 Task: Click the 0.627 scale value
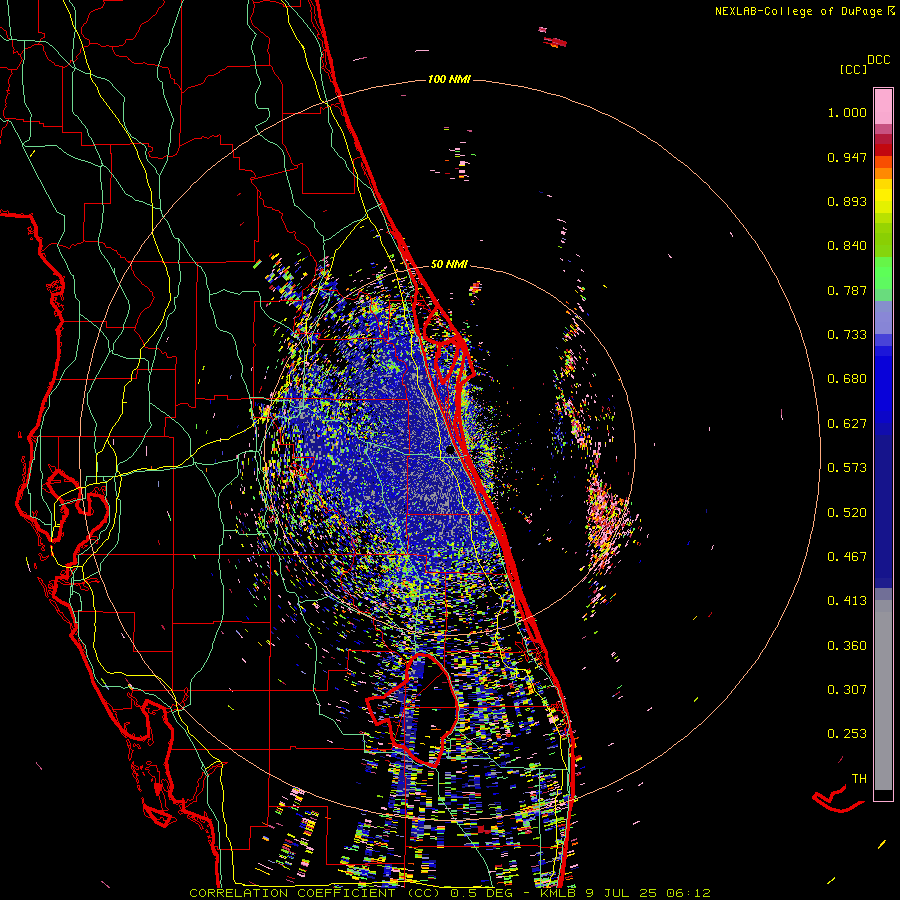(847, 424)
